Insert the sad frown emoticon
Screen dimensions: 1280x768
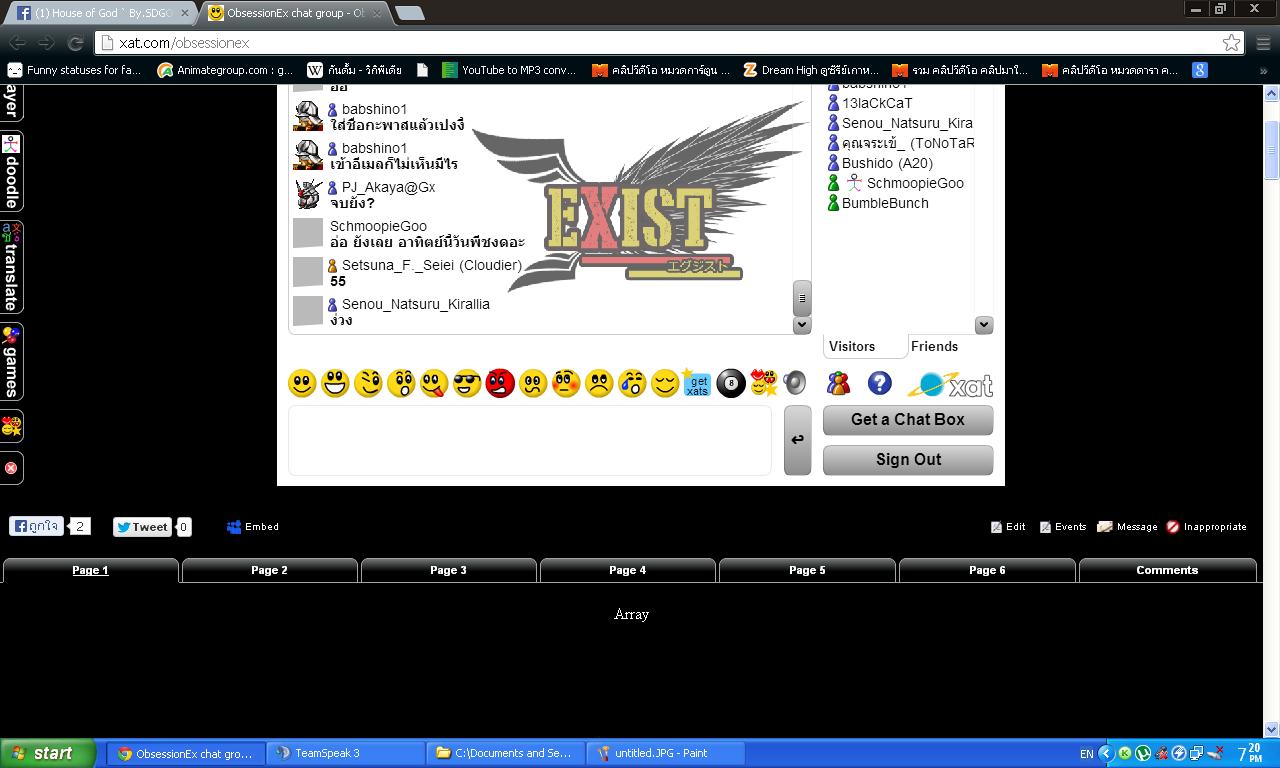(x=599, y=383)
